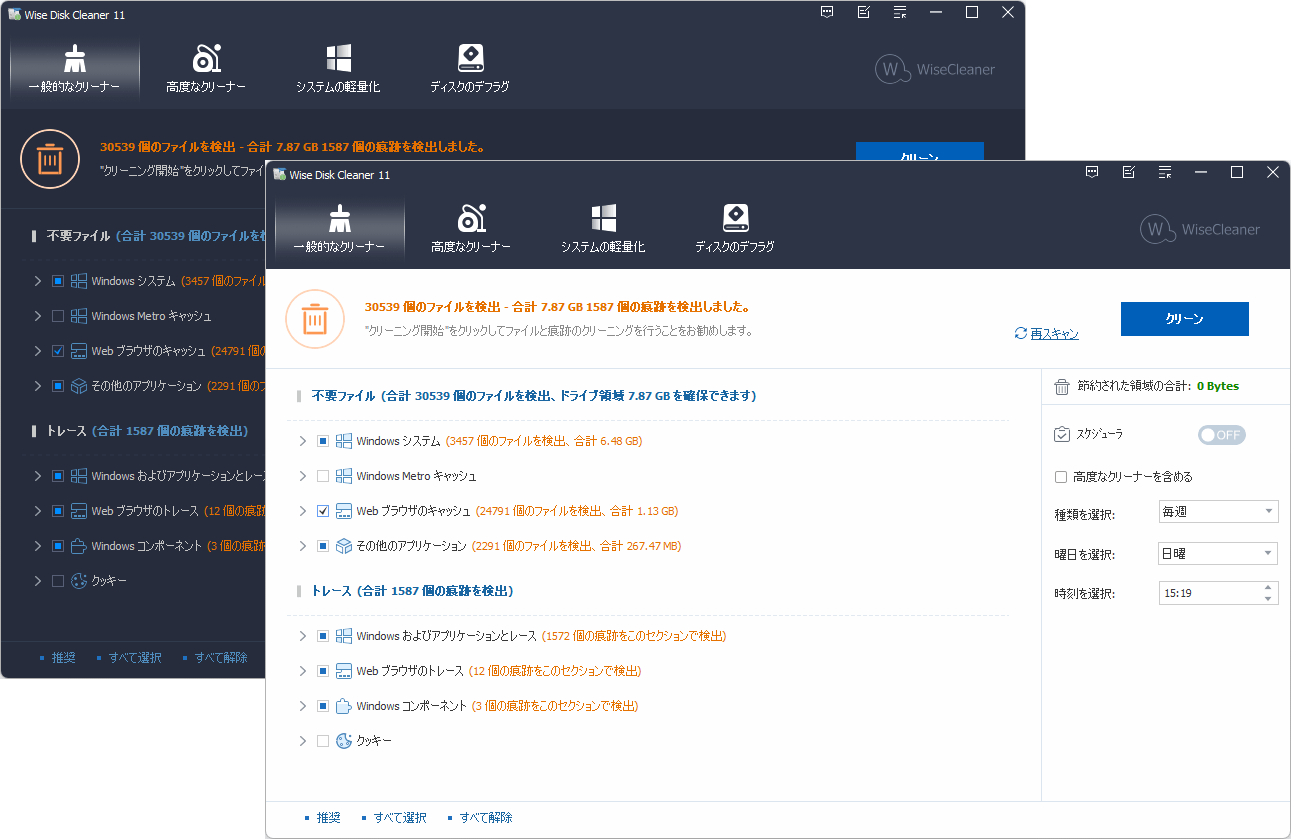
Task: Toggle Web ブラウザのトレース checkbox in front window
Action: tap(323, 671)
